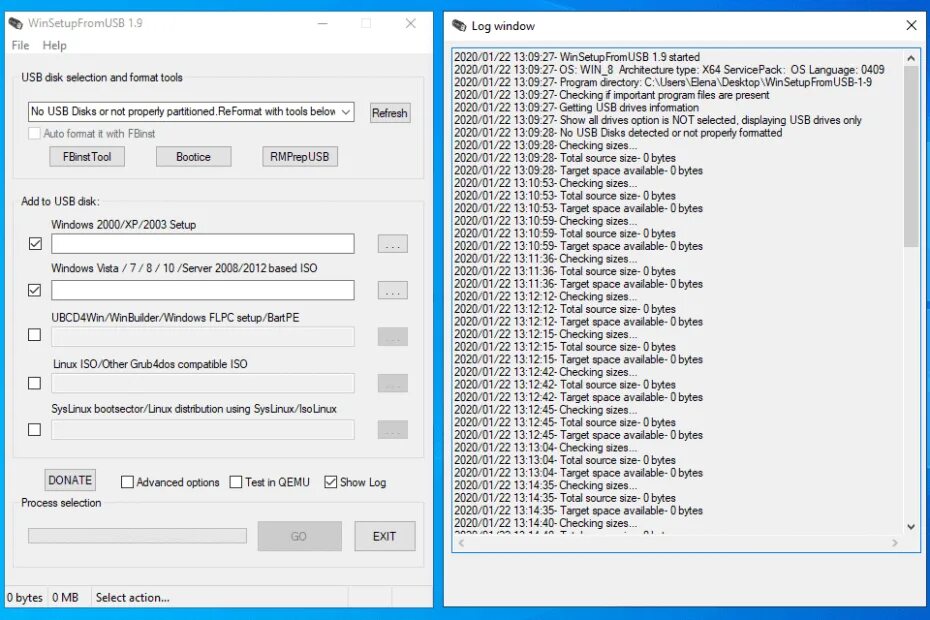
Task: Browse for Windows Vista/7/8/10 ISO file
Action: tap(393, 290)
